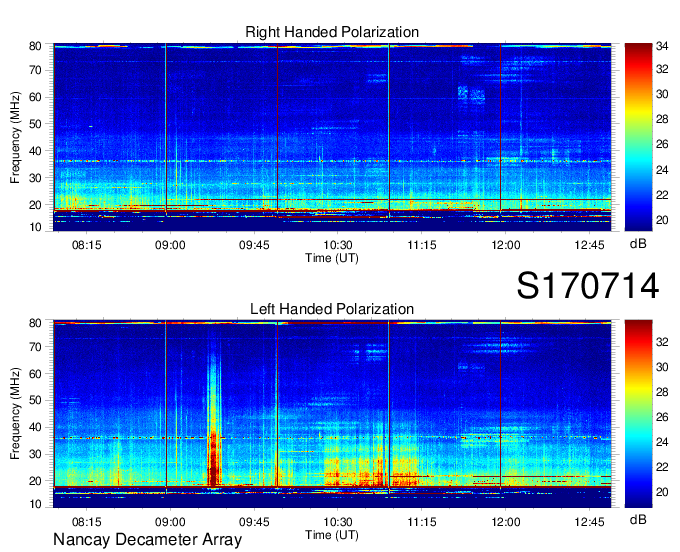This screenshot has width=680, height=552.
Task: Click the 26 value on Left Handed colorbar
Action: click(x=662, y=417)
